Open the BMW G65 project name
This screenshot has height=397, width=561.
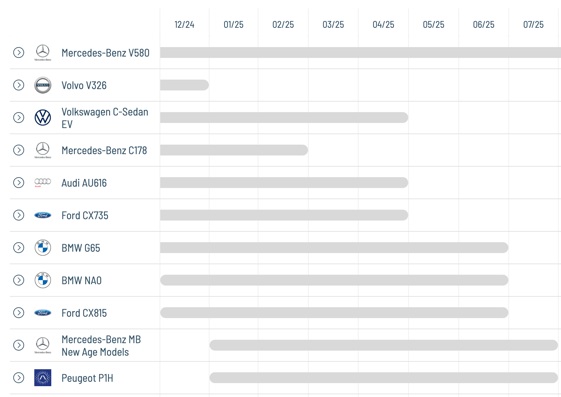[81, 248]
